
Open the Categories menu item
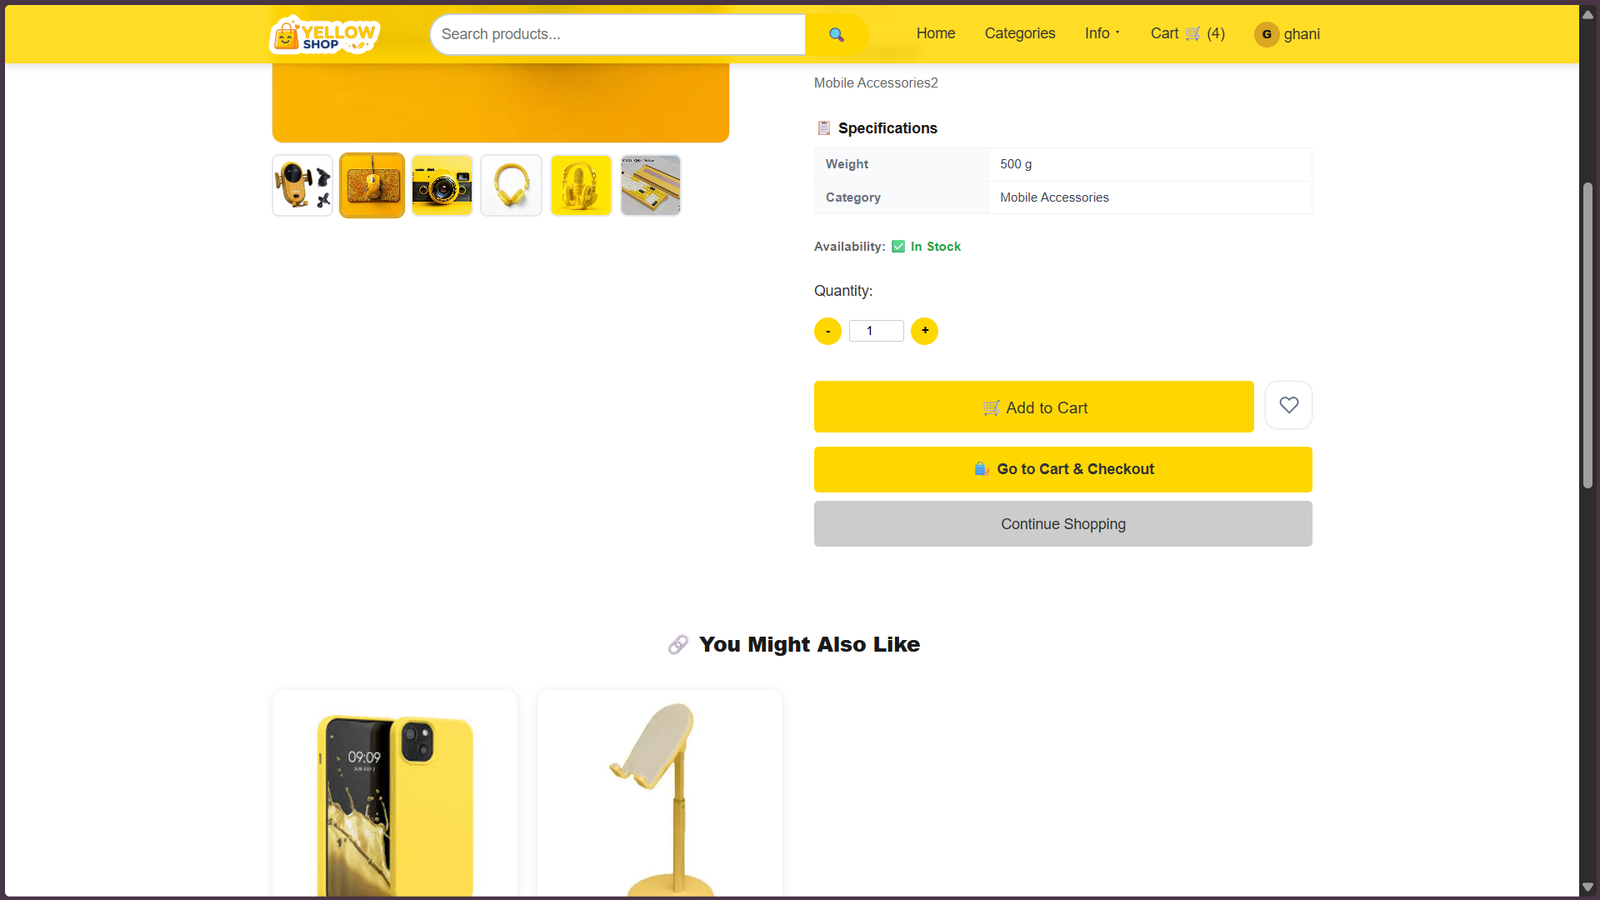(x=1020, y=34)
